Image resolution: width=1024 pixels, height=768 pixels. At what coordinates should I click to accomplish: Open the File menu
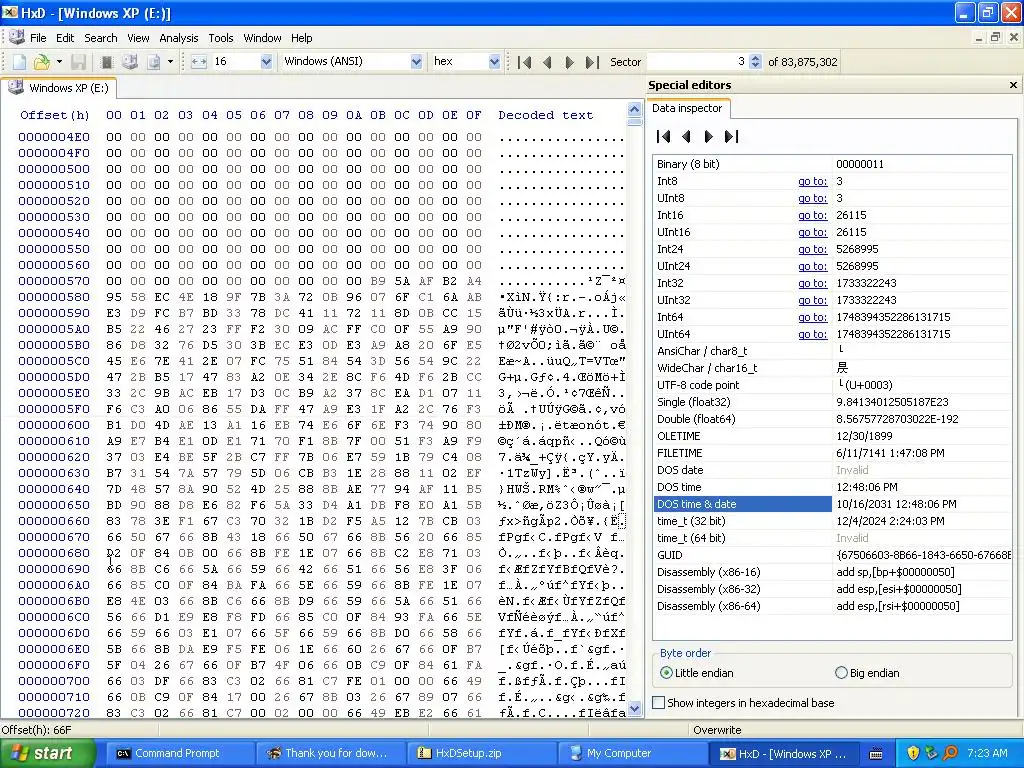(38, 38)
